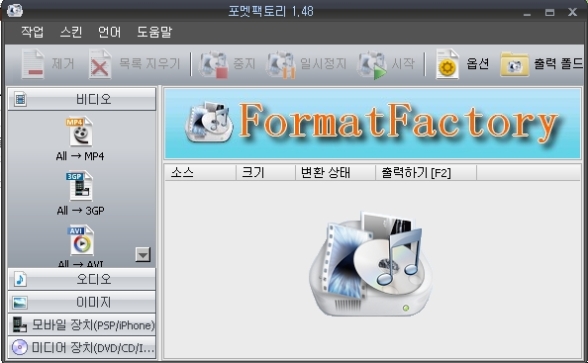Close the 포멧팩토리 window
The width and height of the screenshot is (588, 363).
click(x=572, y=12)
